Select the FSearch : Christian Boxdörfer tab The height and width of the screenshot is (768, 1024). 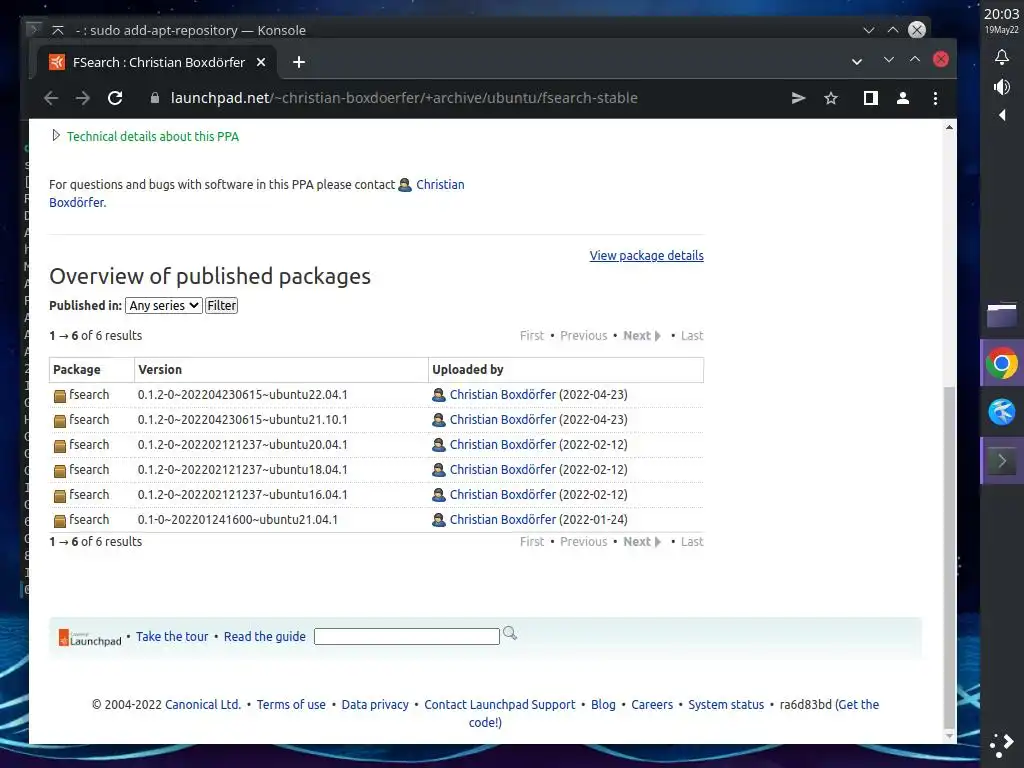155,62
